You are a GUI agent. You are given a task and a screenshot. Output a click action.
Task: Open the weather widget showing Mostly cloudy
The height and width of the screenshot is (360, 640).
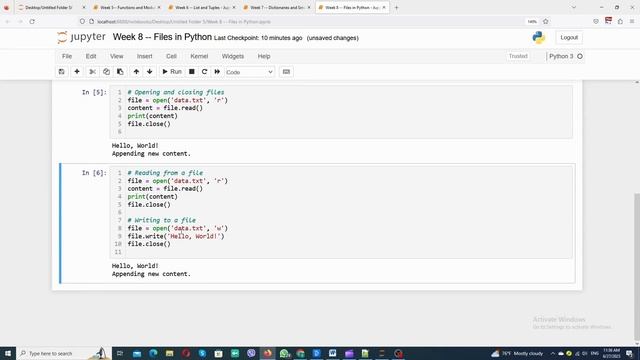pos(517,353)
